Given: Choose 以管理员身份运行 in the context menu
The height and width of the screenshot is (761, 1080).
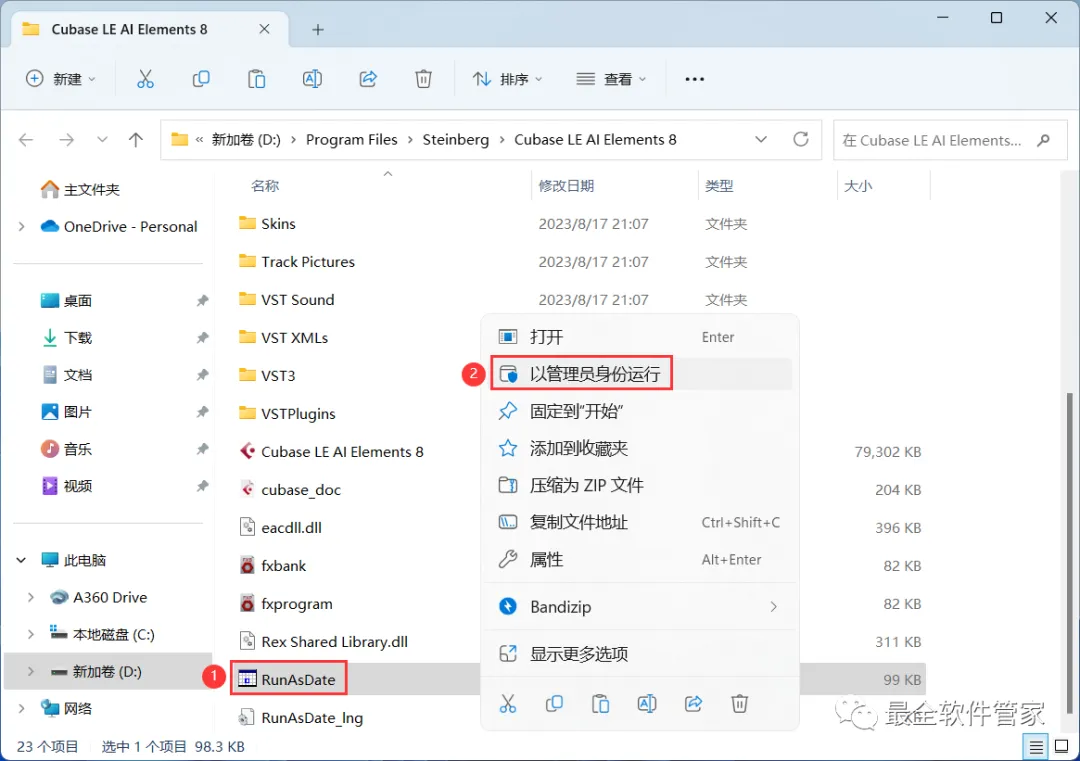Looking at the screenshot, I should [640, 374].
